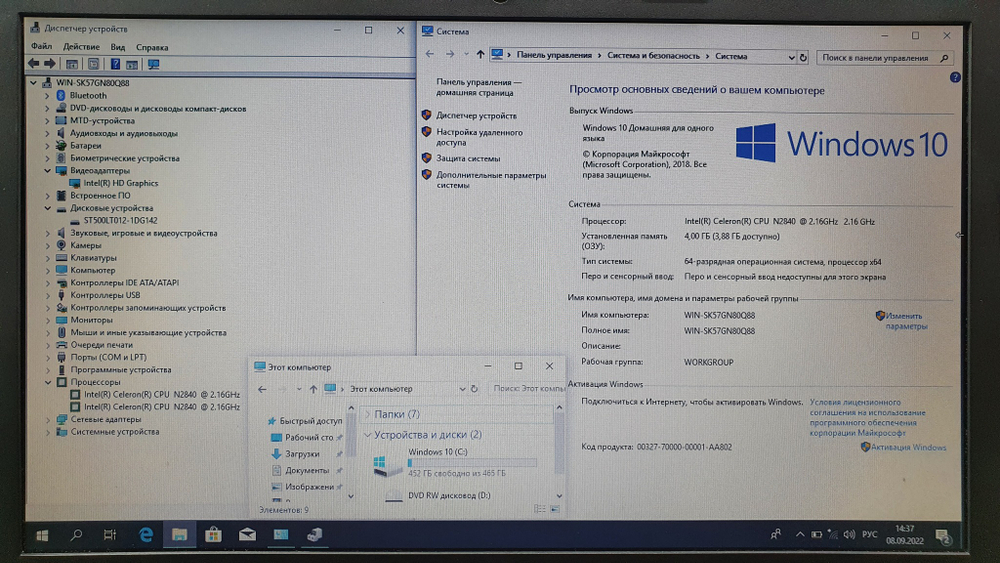
Task: Open Дополнительные параметры системы link
Action: (x=491, y=180)
